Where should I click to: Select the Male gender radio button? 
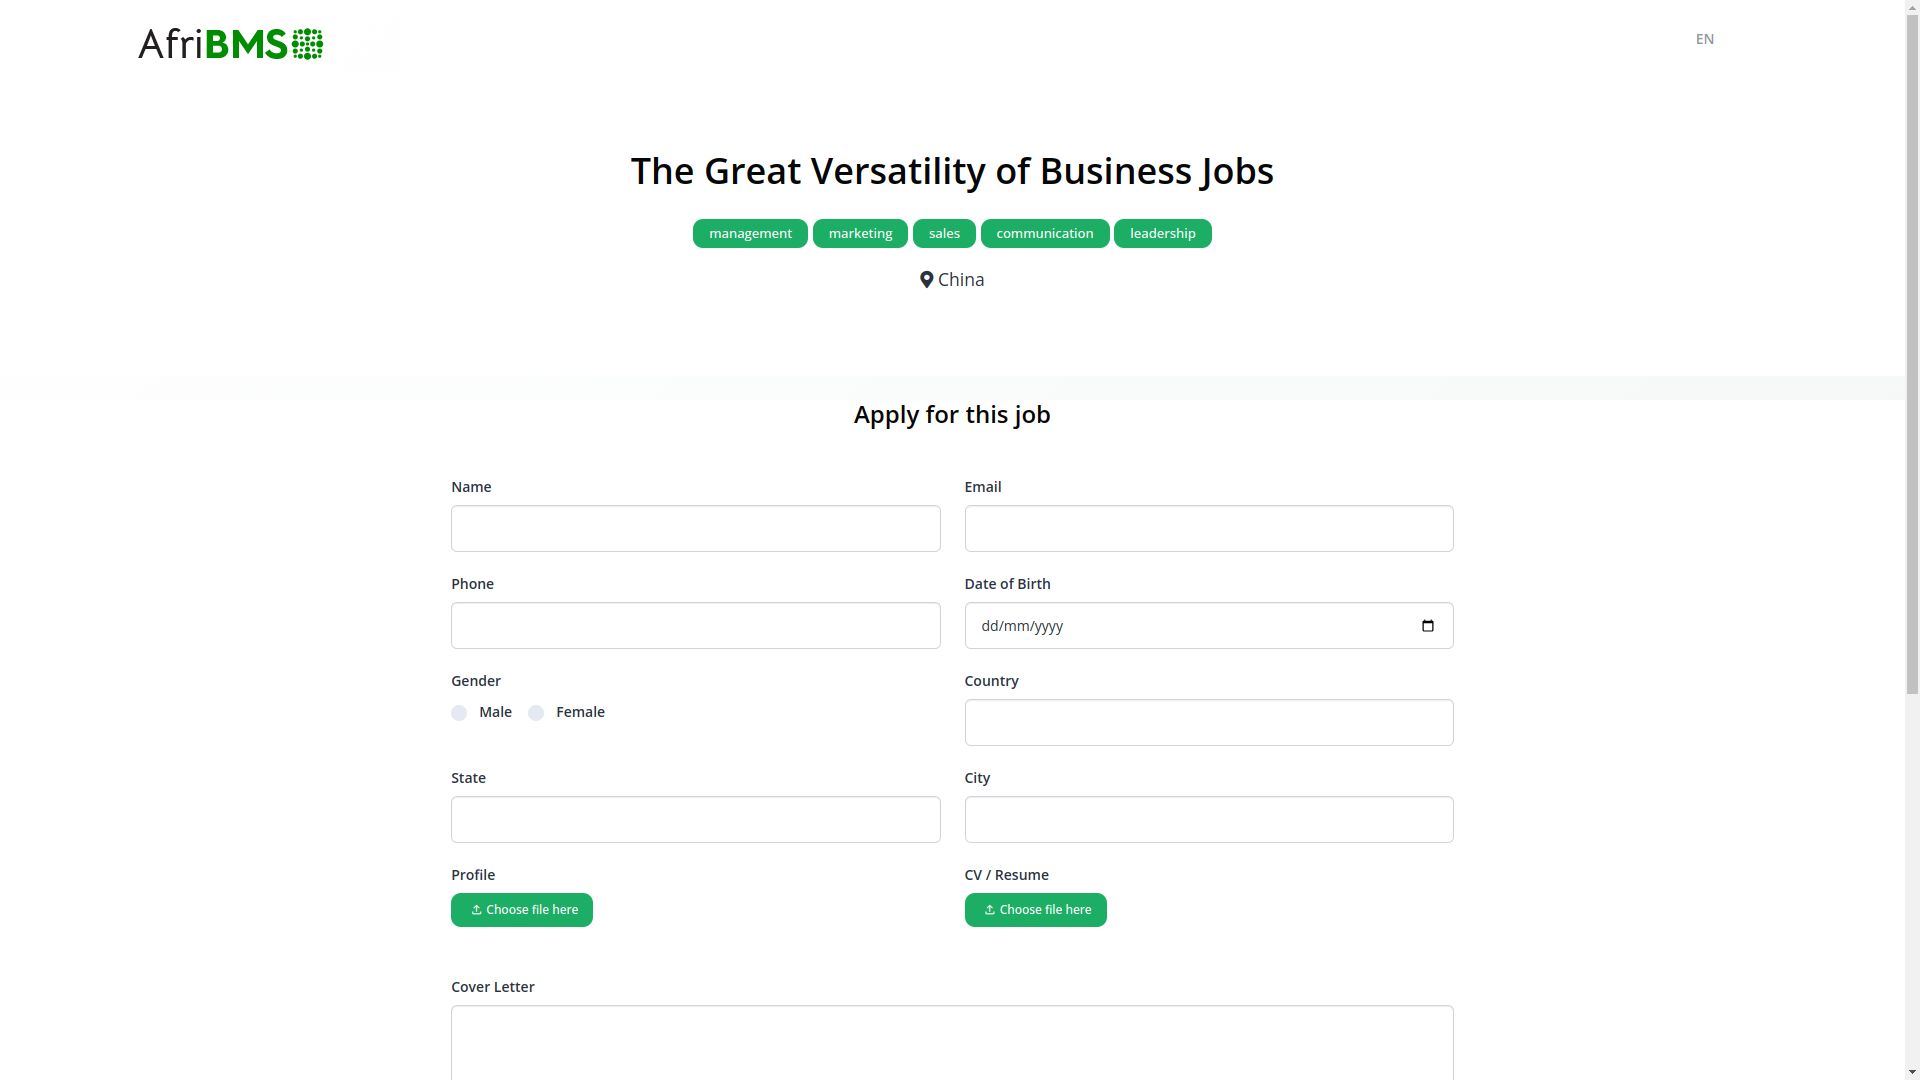(x=459, y=713)
